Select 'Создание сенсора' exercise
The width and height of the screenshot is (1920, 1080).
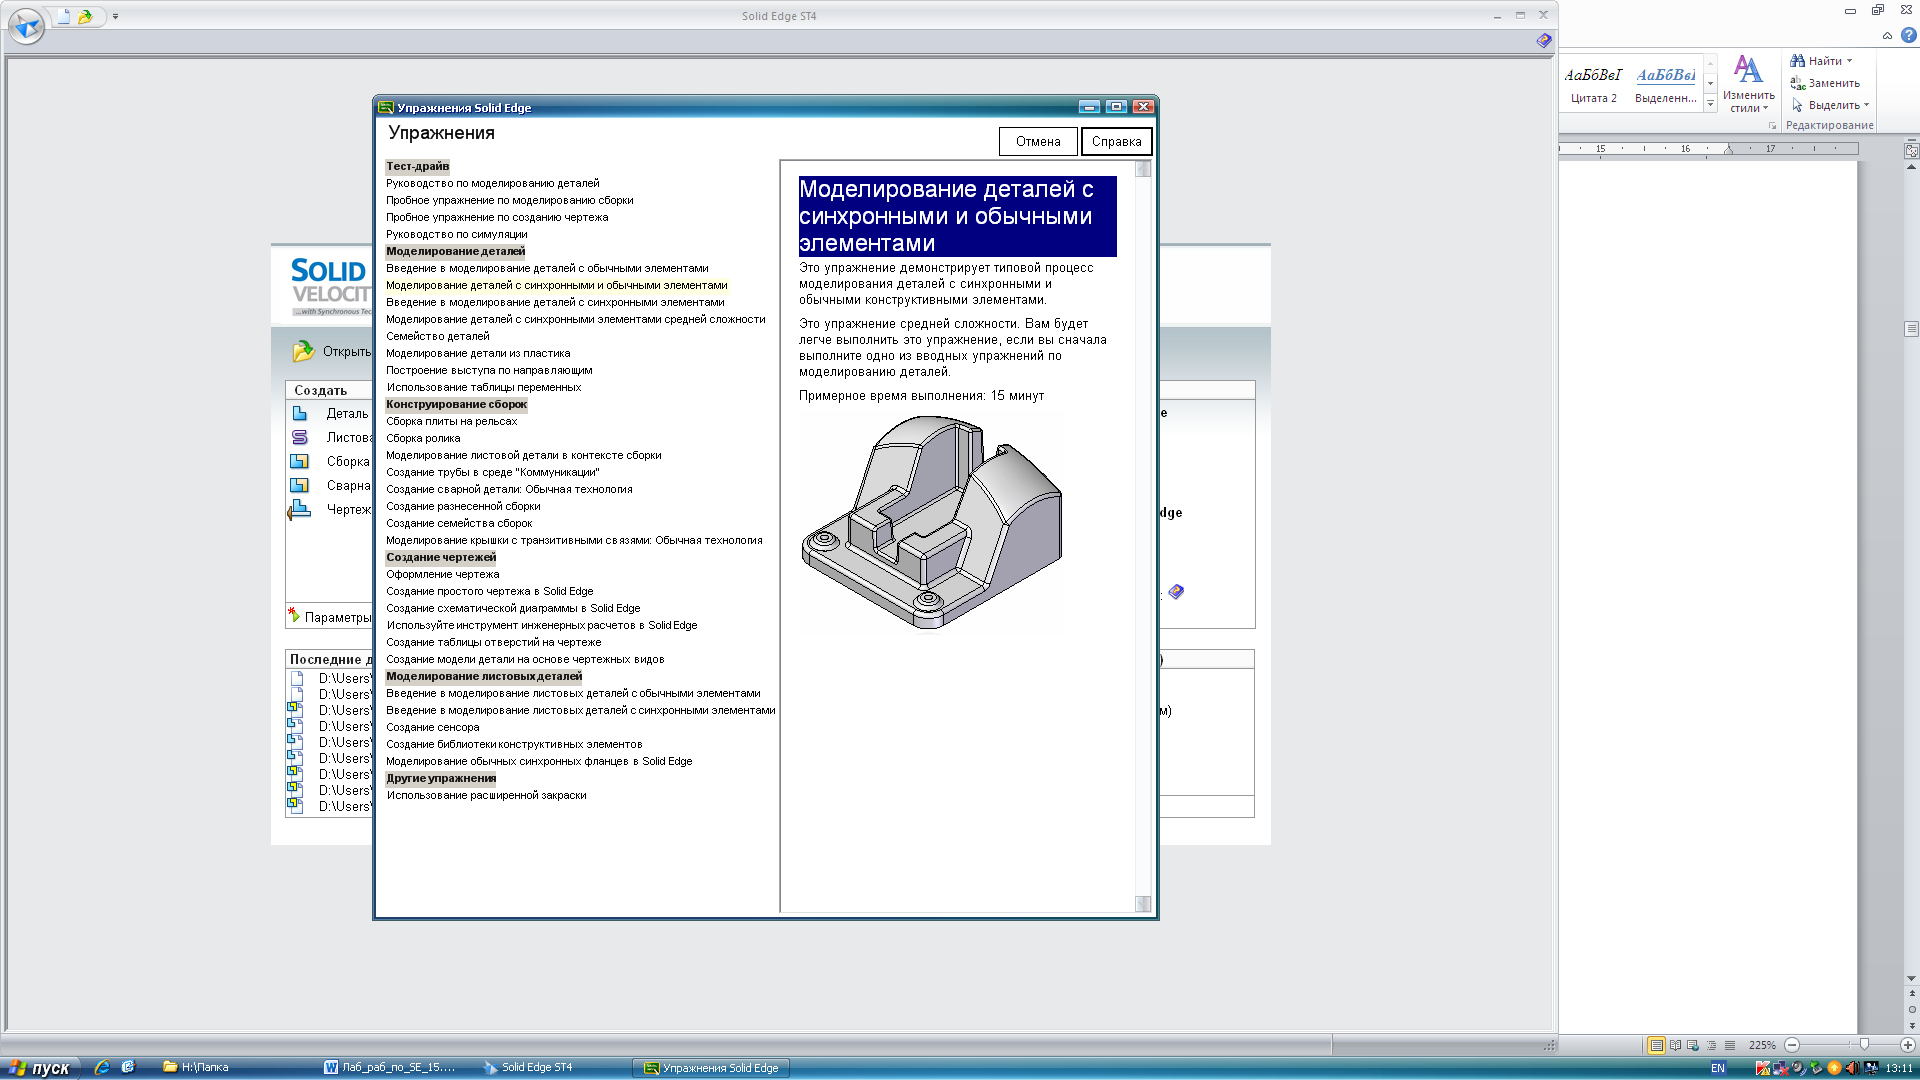(433, 727)
